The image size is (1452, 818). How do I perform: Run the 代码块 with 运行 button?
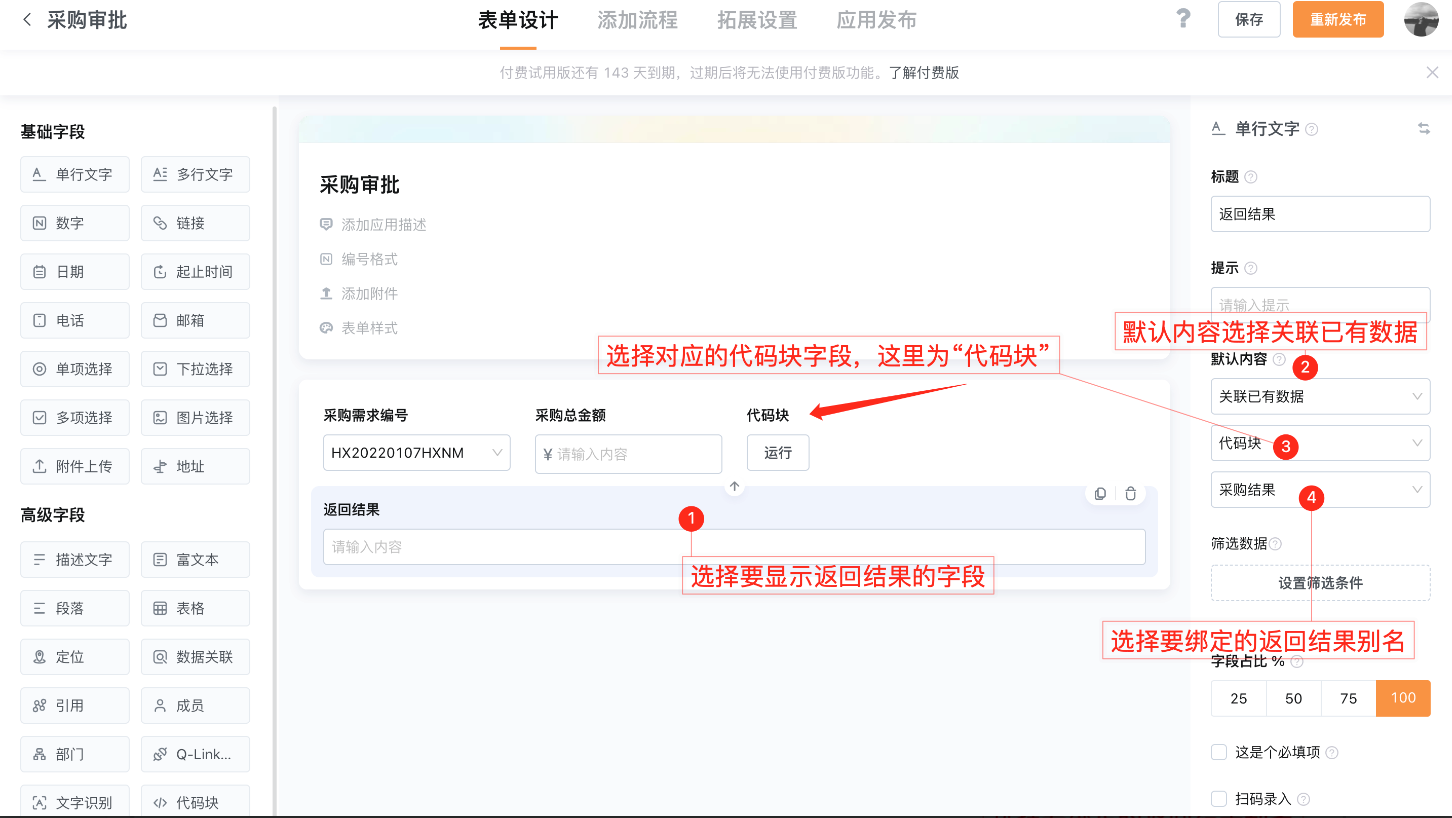778,453
